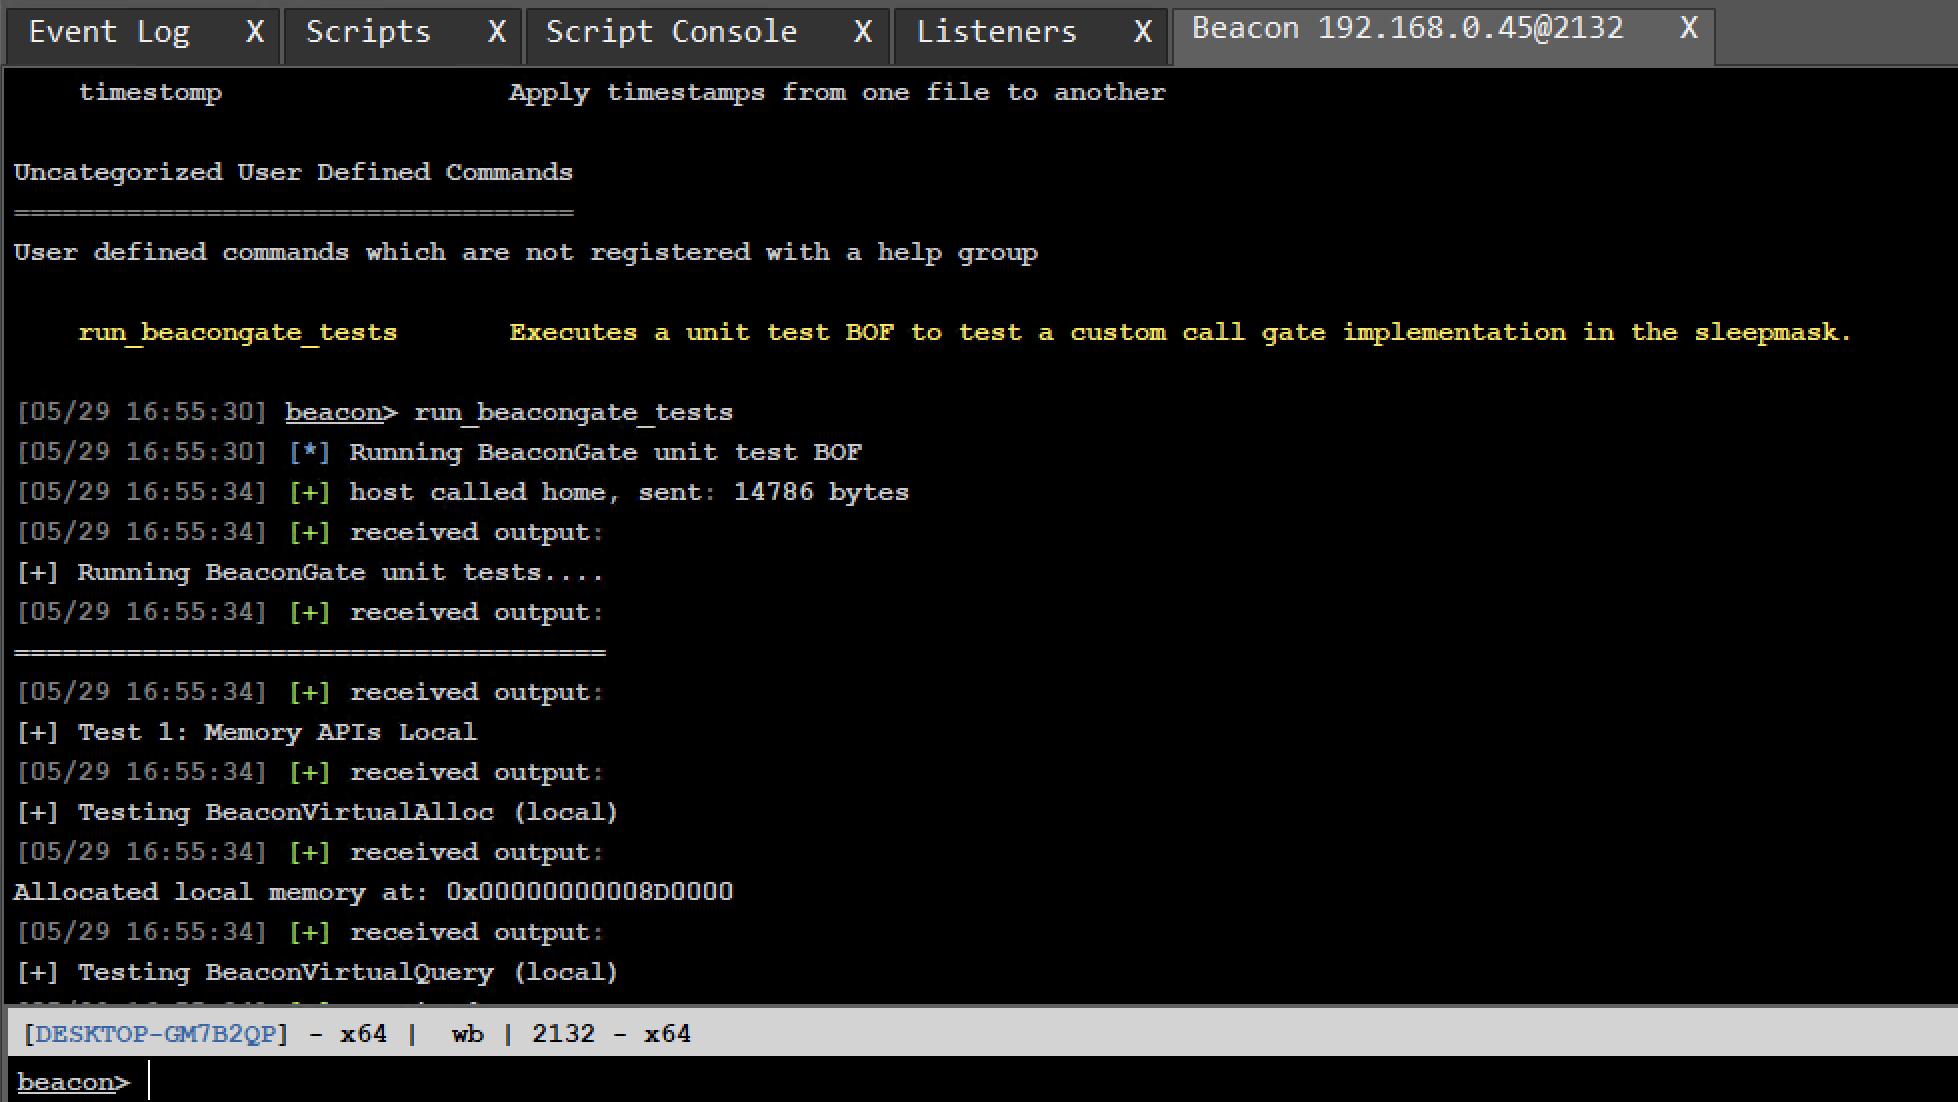Viewport: 1958px width, 1102px height.
Task: Close the Script Console tab
Action: [x=861, y=31]
